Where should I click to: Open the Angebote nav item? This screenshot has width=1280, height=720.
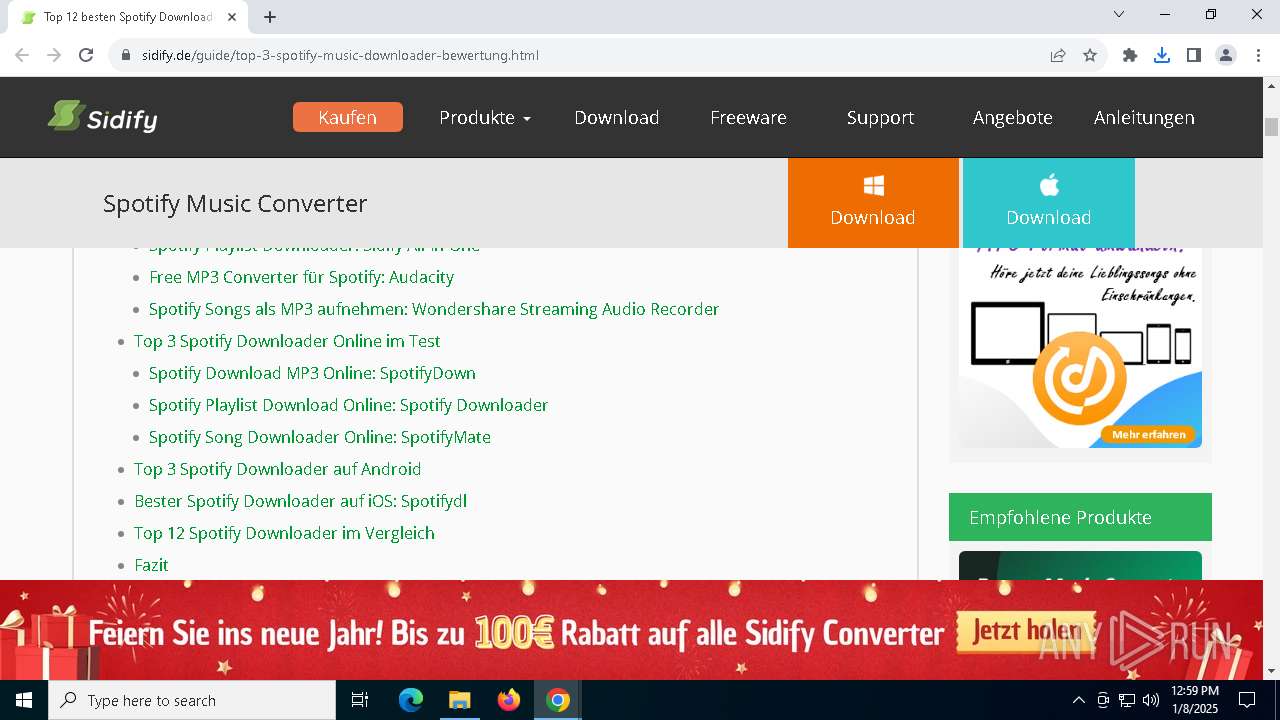pos(1013,117)
